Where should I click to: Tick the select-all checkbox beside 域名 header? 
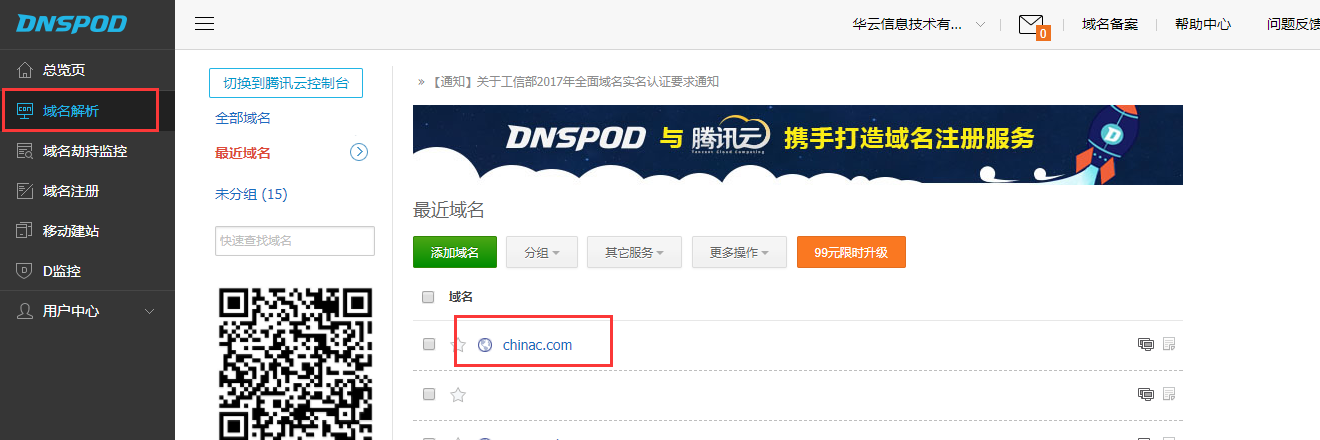point(428,297)
